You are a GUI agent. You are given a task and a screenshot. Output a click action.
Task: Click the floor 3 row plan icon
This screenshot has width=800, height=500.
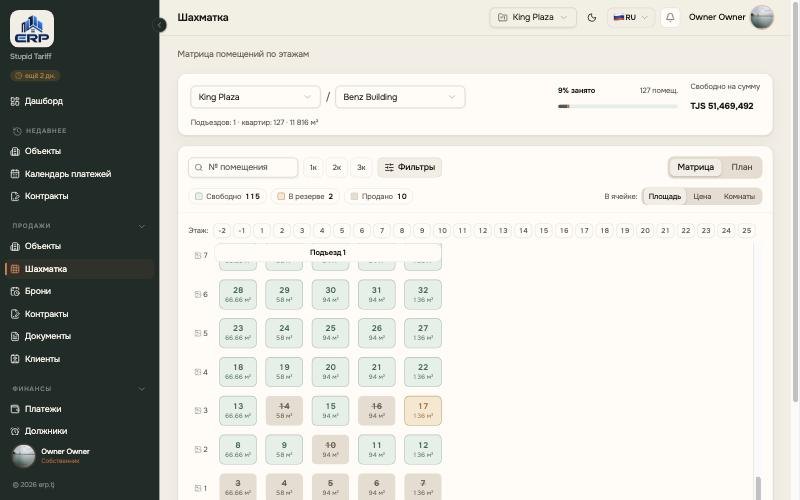coord(197,410)
